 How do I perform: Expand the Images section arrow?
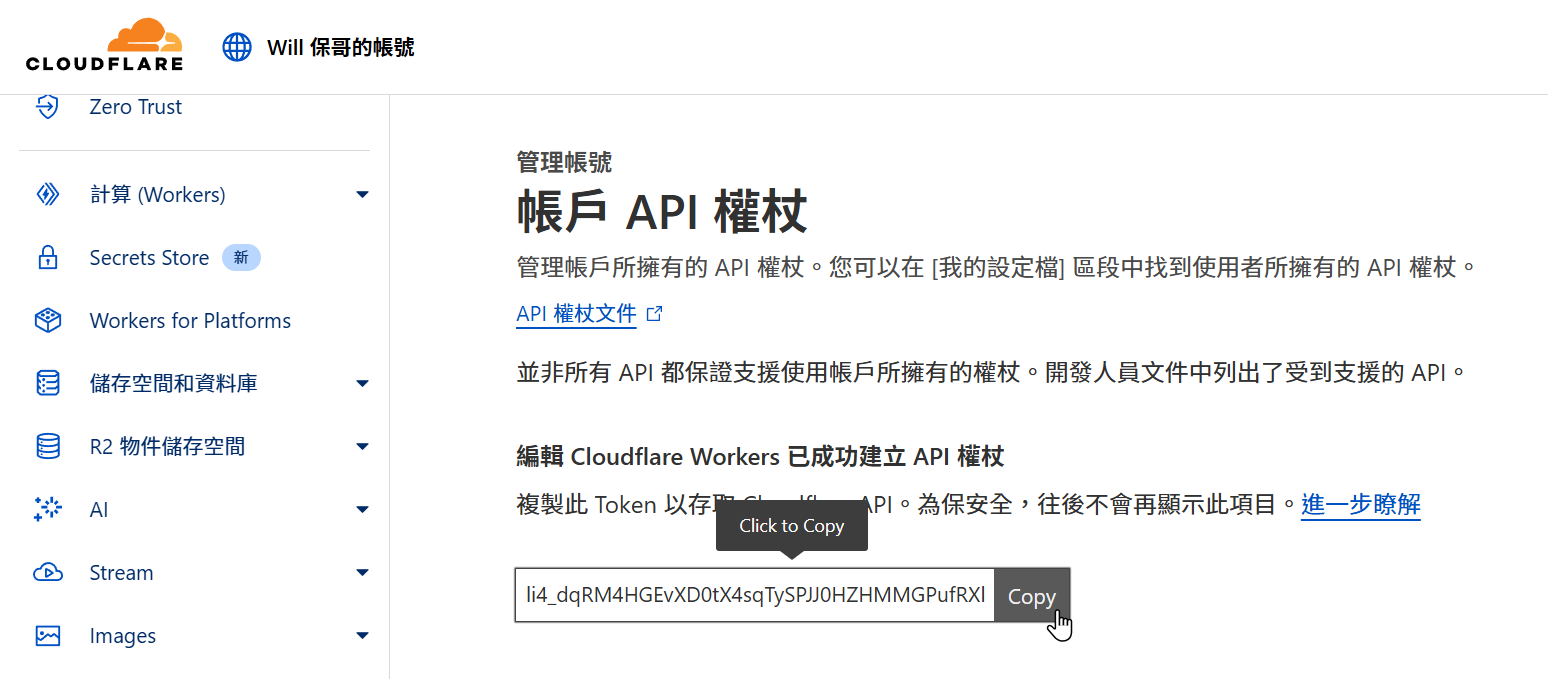(363, 636)
